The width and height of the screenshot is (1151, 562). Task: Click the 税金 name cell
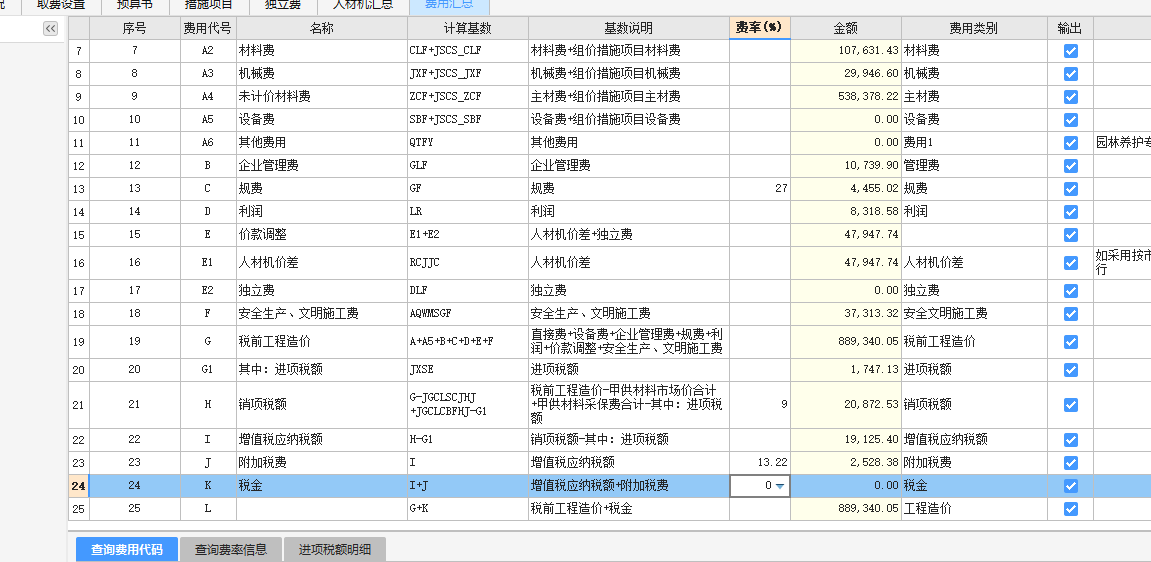tap(322, 486)
